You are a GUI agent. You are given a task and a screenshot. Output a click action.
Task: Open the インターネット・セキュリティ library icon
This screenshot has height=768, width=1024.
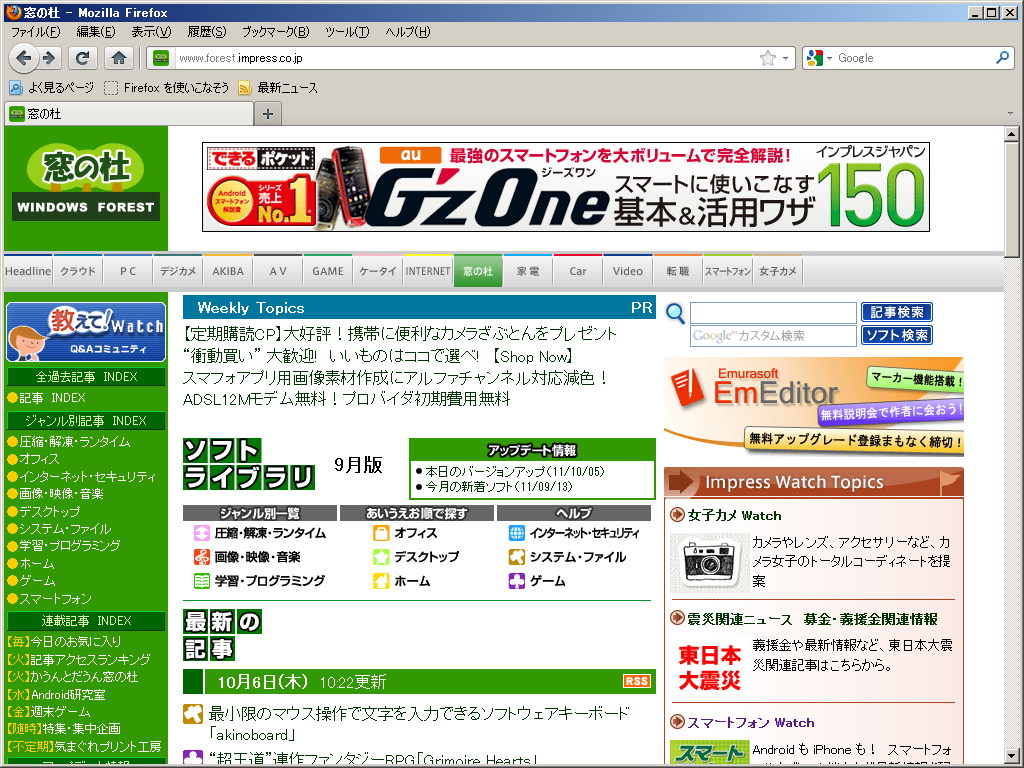[517, 533]
